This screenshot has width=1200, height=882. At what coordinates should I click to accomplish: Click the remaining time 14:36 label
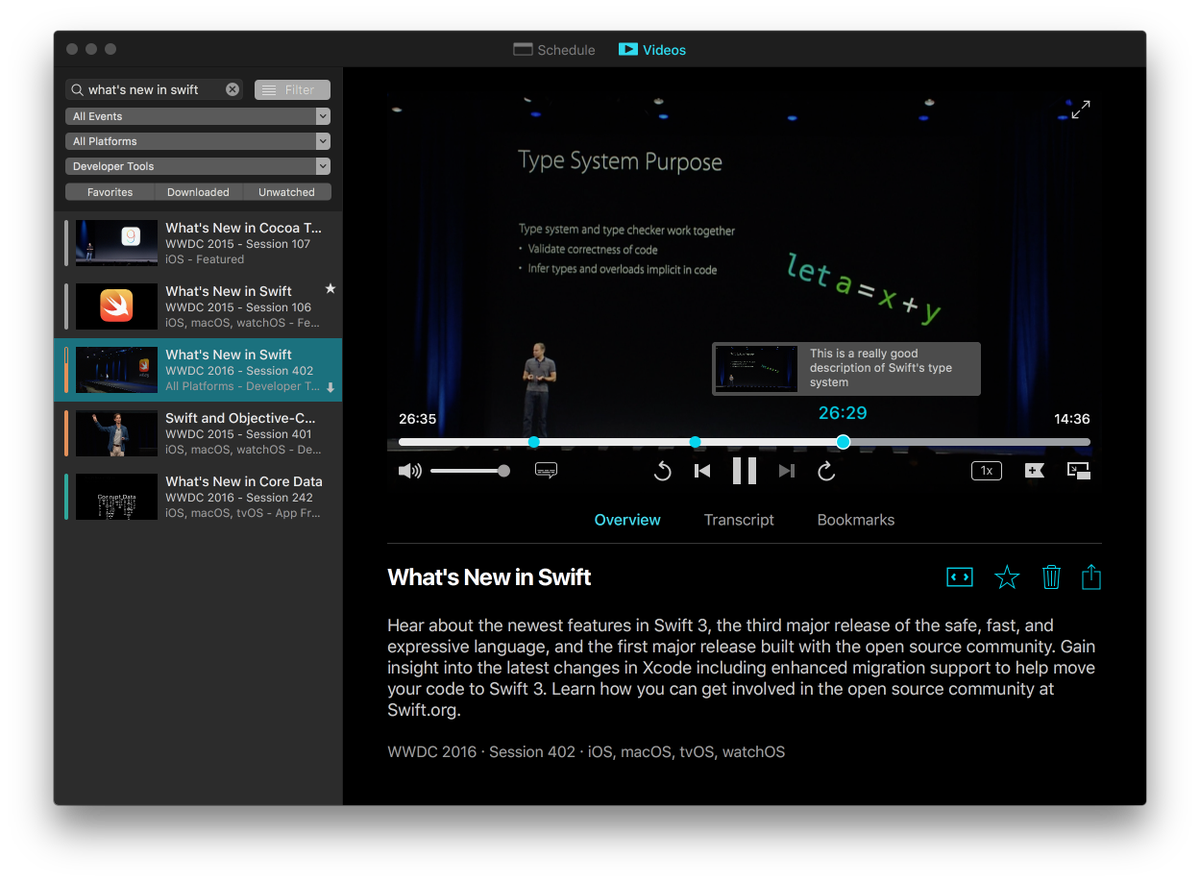tap(1072, 419)
